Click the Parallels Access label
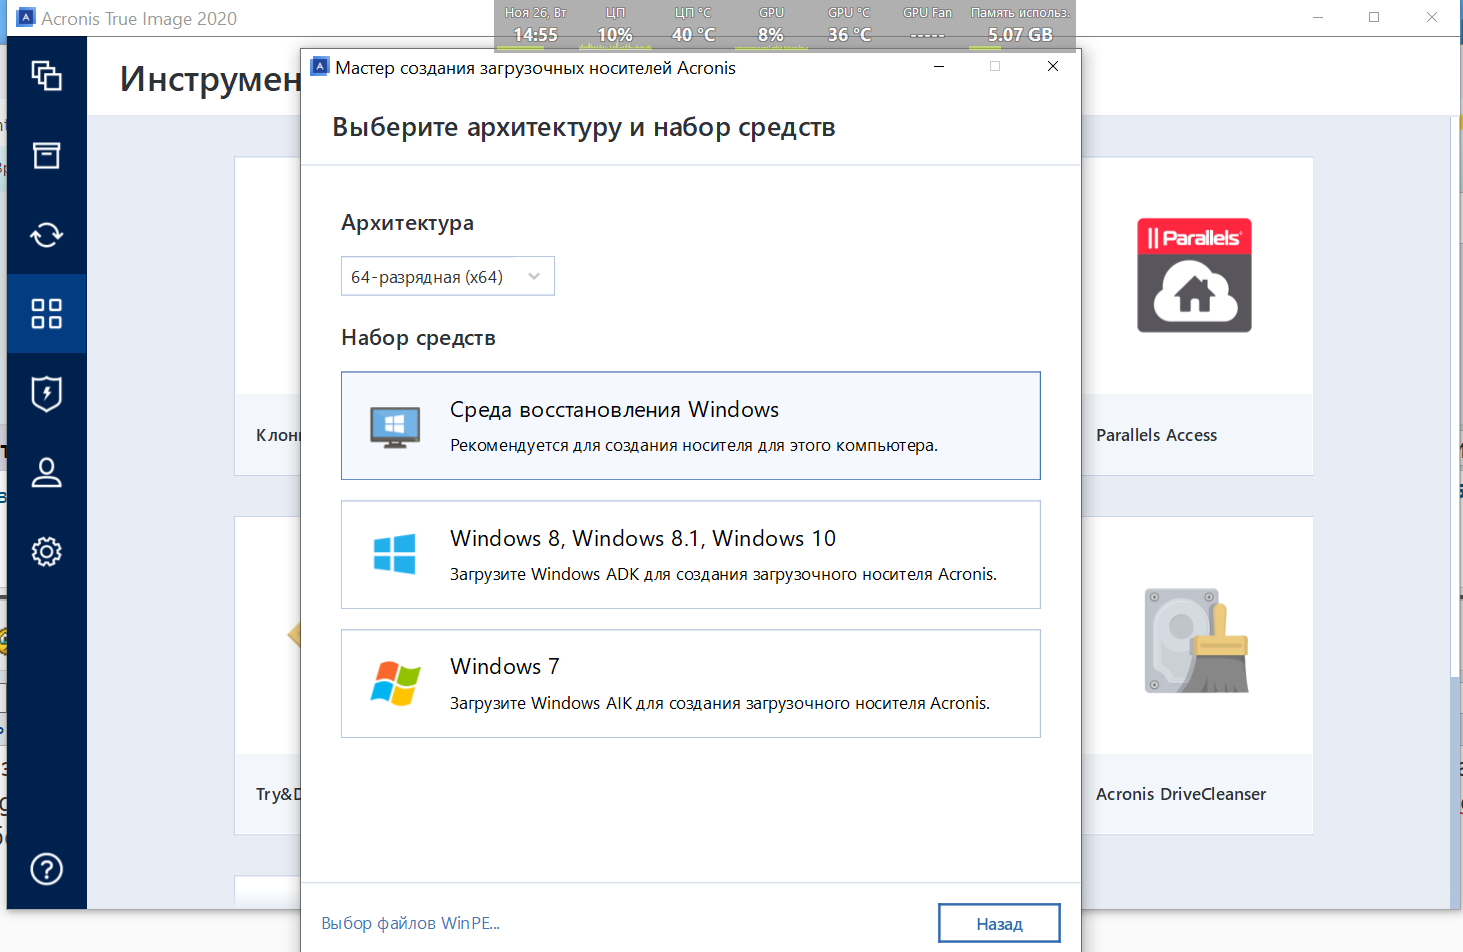Image resolution: width=1463 pixels, height=952 pixels. [x=1156, y=435]
